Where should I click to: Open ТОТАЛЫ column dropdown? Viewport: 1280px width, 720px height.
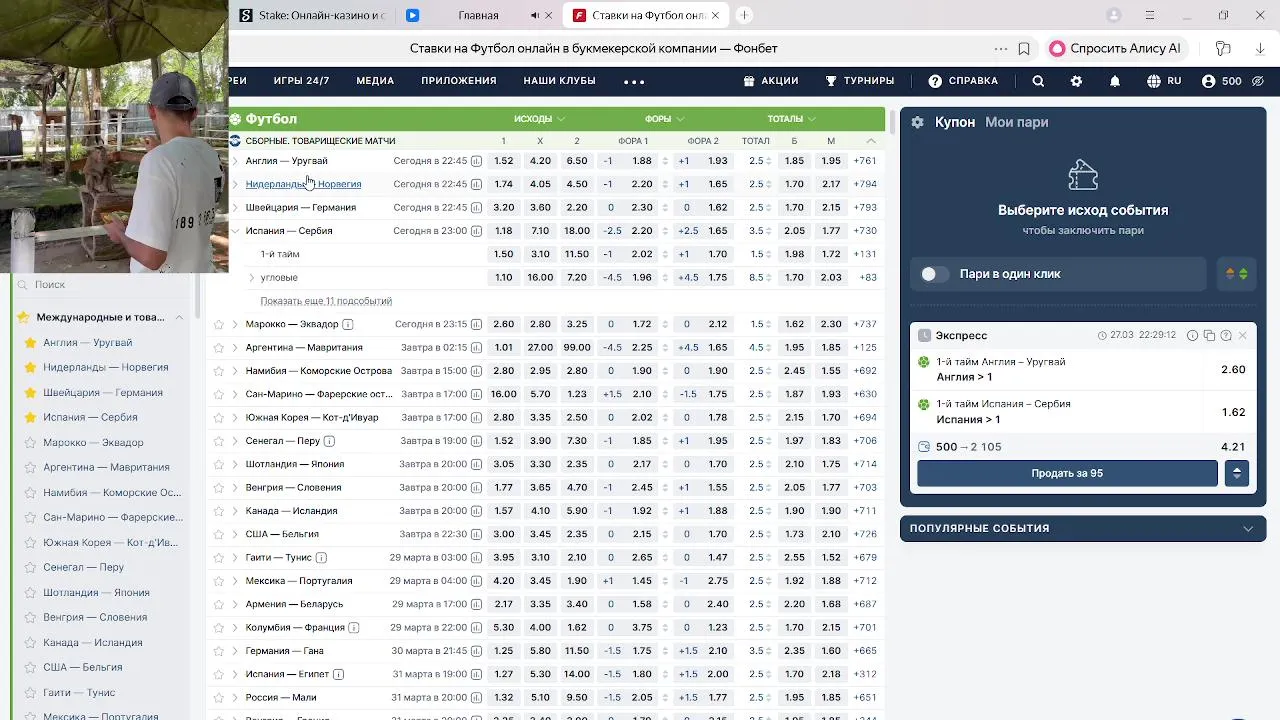[x=792, y=119]
